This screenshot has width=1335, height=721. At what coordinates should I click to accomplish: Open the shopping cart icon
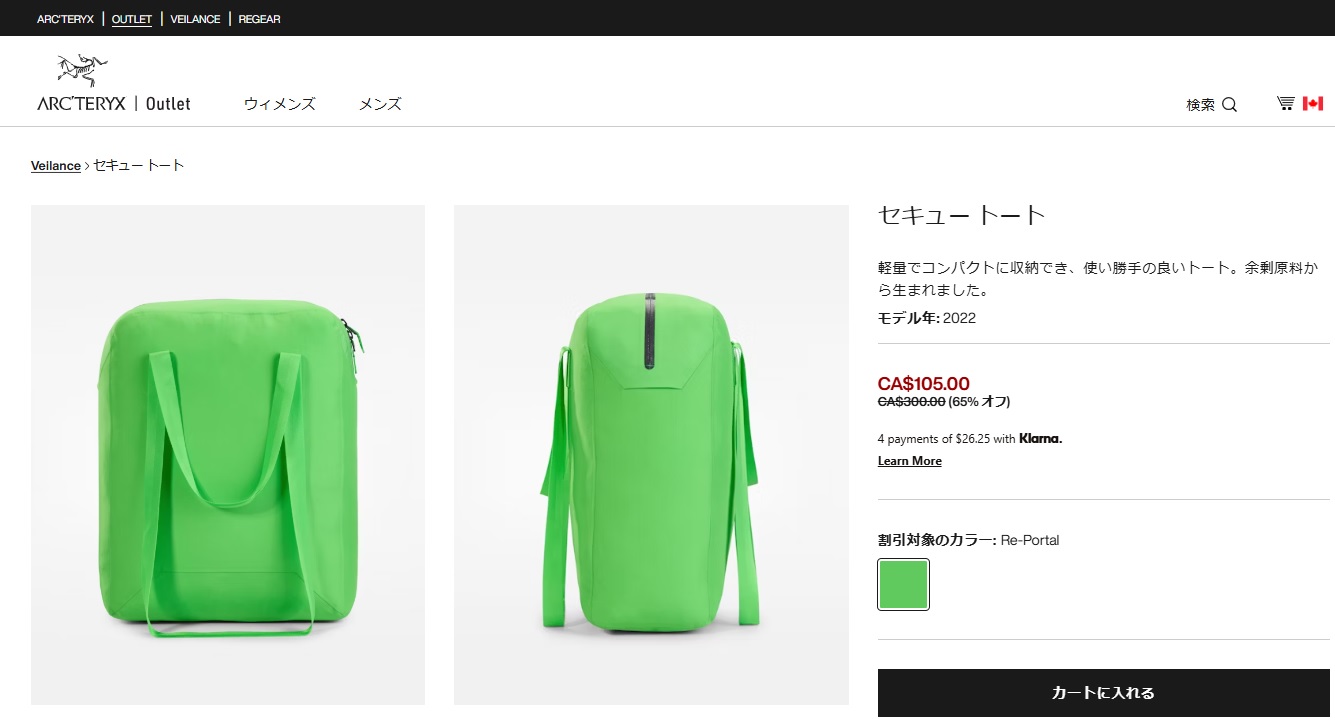pyautogui.click(x=1285, y=103)
